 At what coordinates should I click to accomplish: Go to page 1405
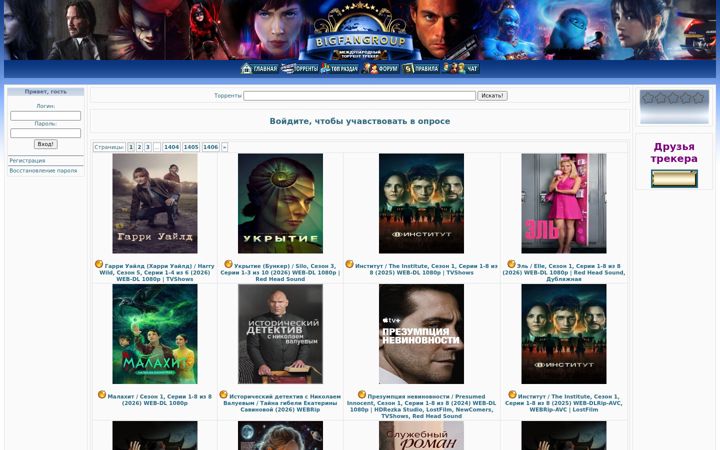[191, 147]
